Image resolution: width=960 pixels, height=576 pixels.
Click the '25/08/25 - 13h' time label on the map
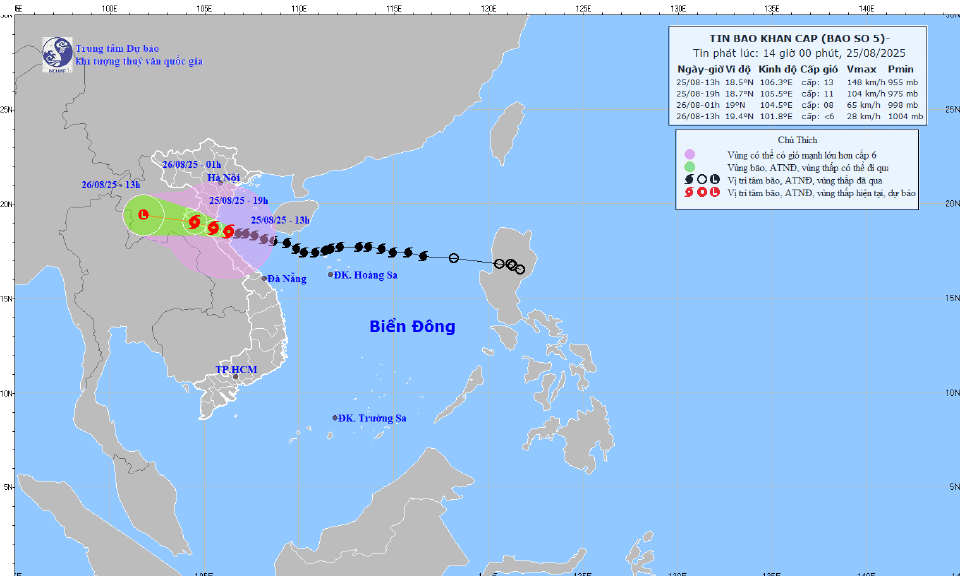[x=280, y=220]
